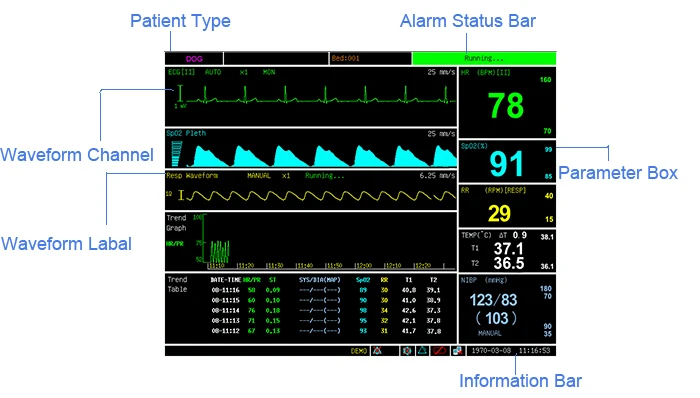Click the SpO2 lower limit 85
The height and width of the screenshot is (398, 700).
(x=548, y=176)
